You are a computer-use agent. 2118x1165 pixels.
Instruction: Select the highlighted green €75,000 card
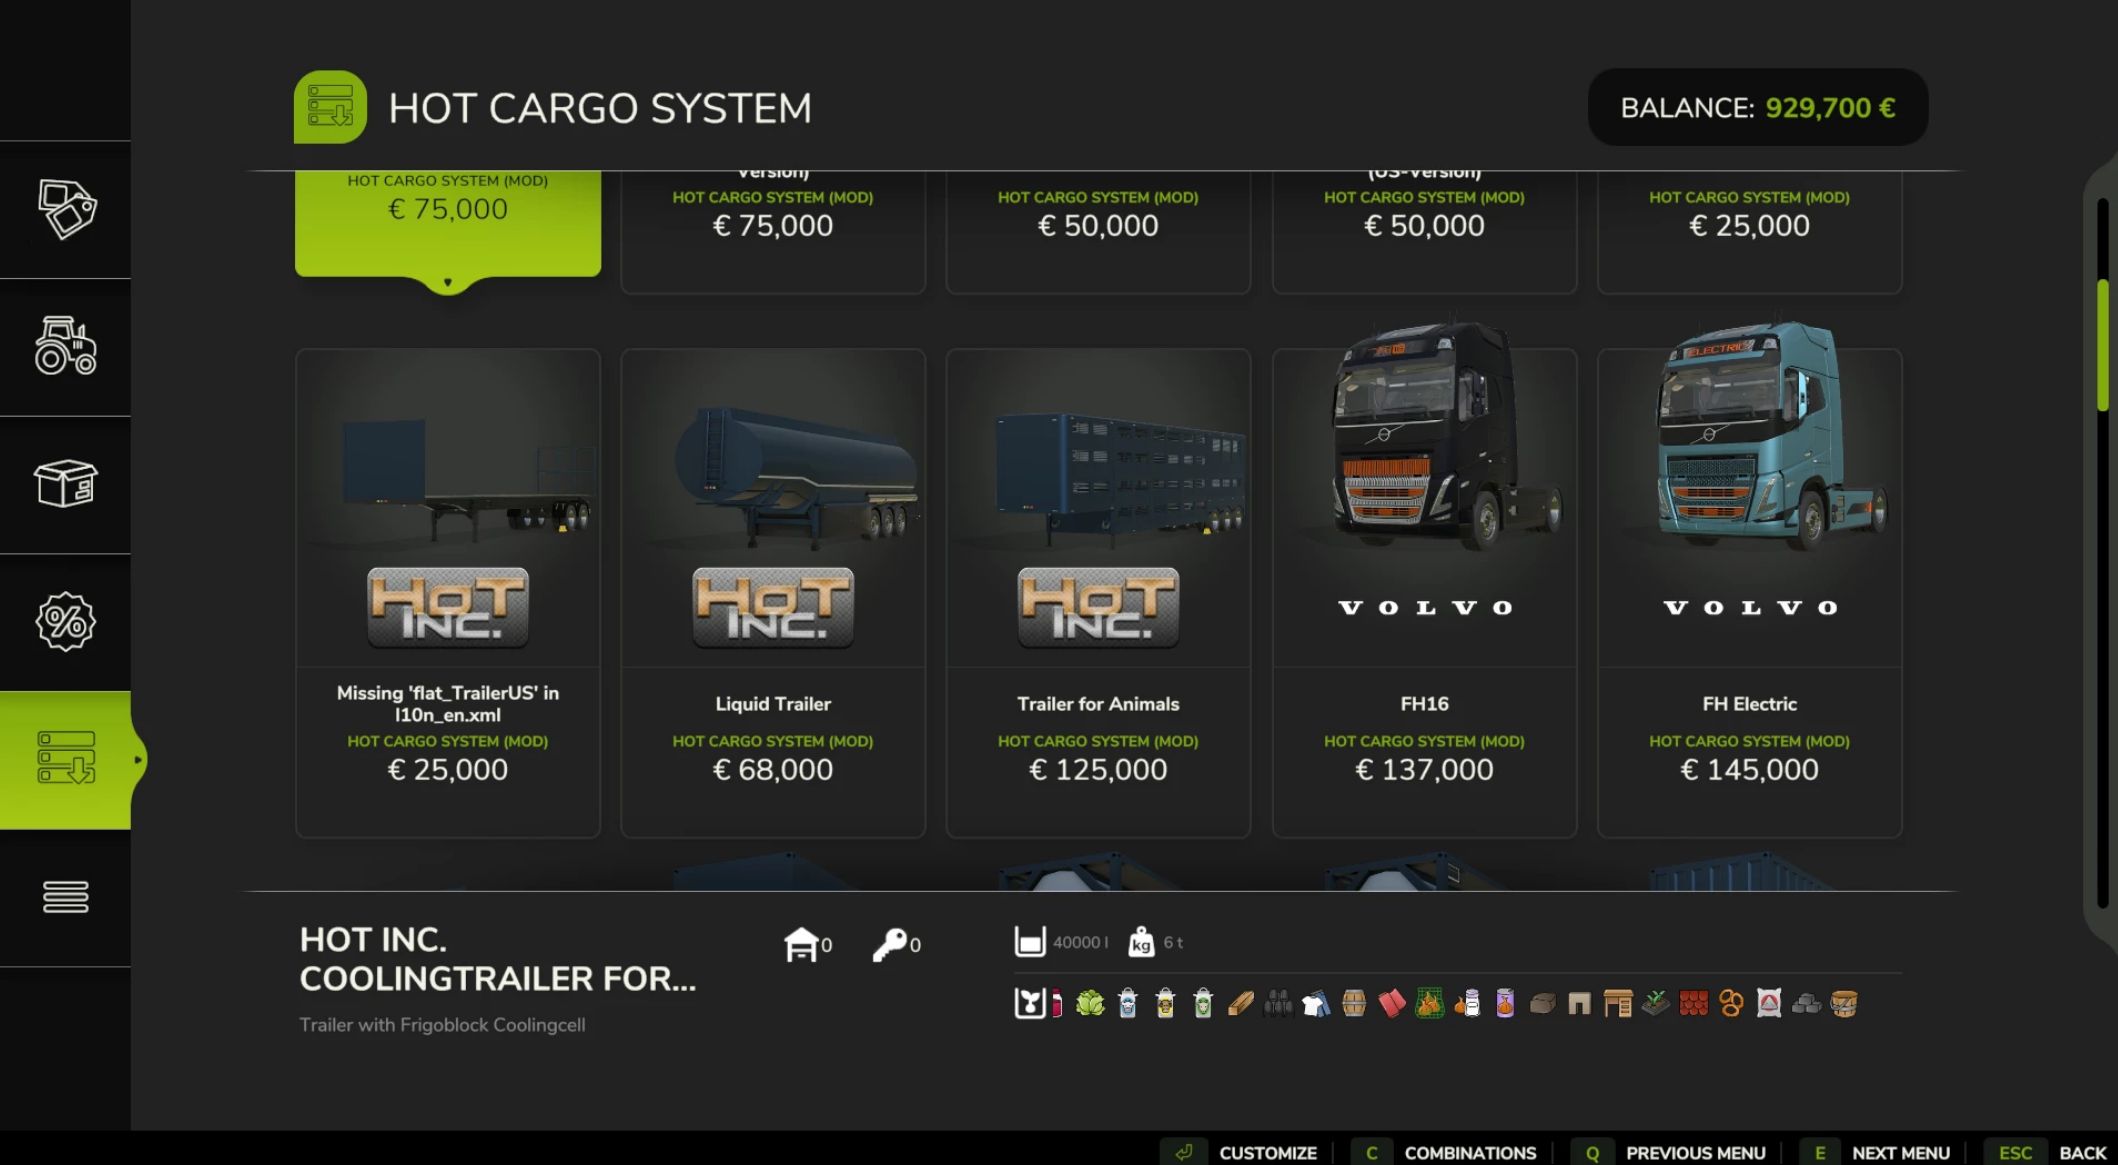point(448,224)
